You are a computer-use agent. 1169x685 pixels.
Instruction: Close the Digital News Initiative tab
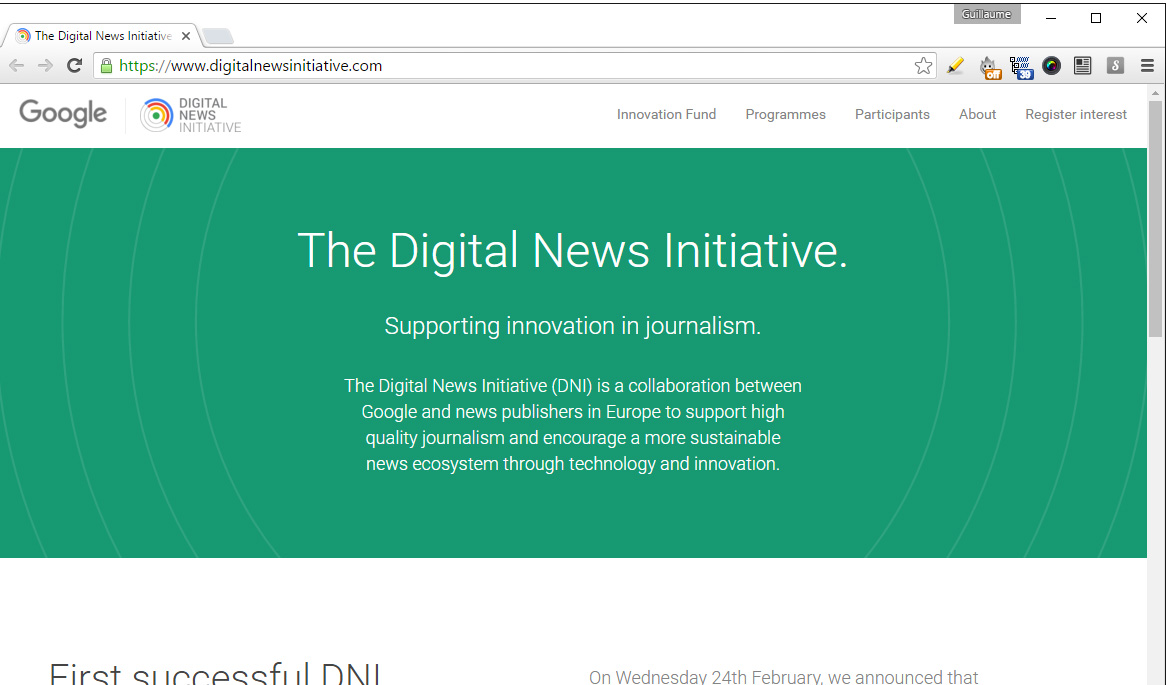186,36
